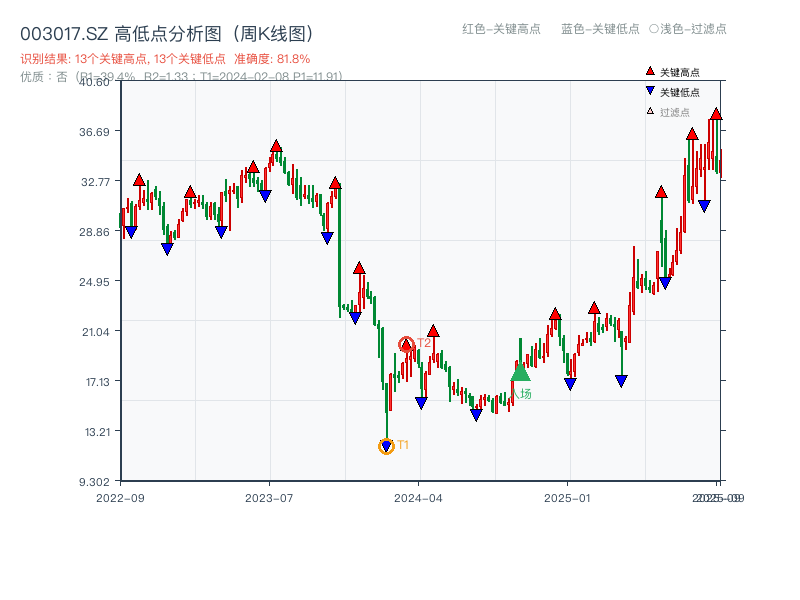Screen dimensions: 800x600
Task: Select red peak triangle above 2023-07
Action: click(277, 146)
